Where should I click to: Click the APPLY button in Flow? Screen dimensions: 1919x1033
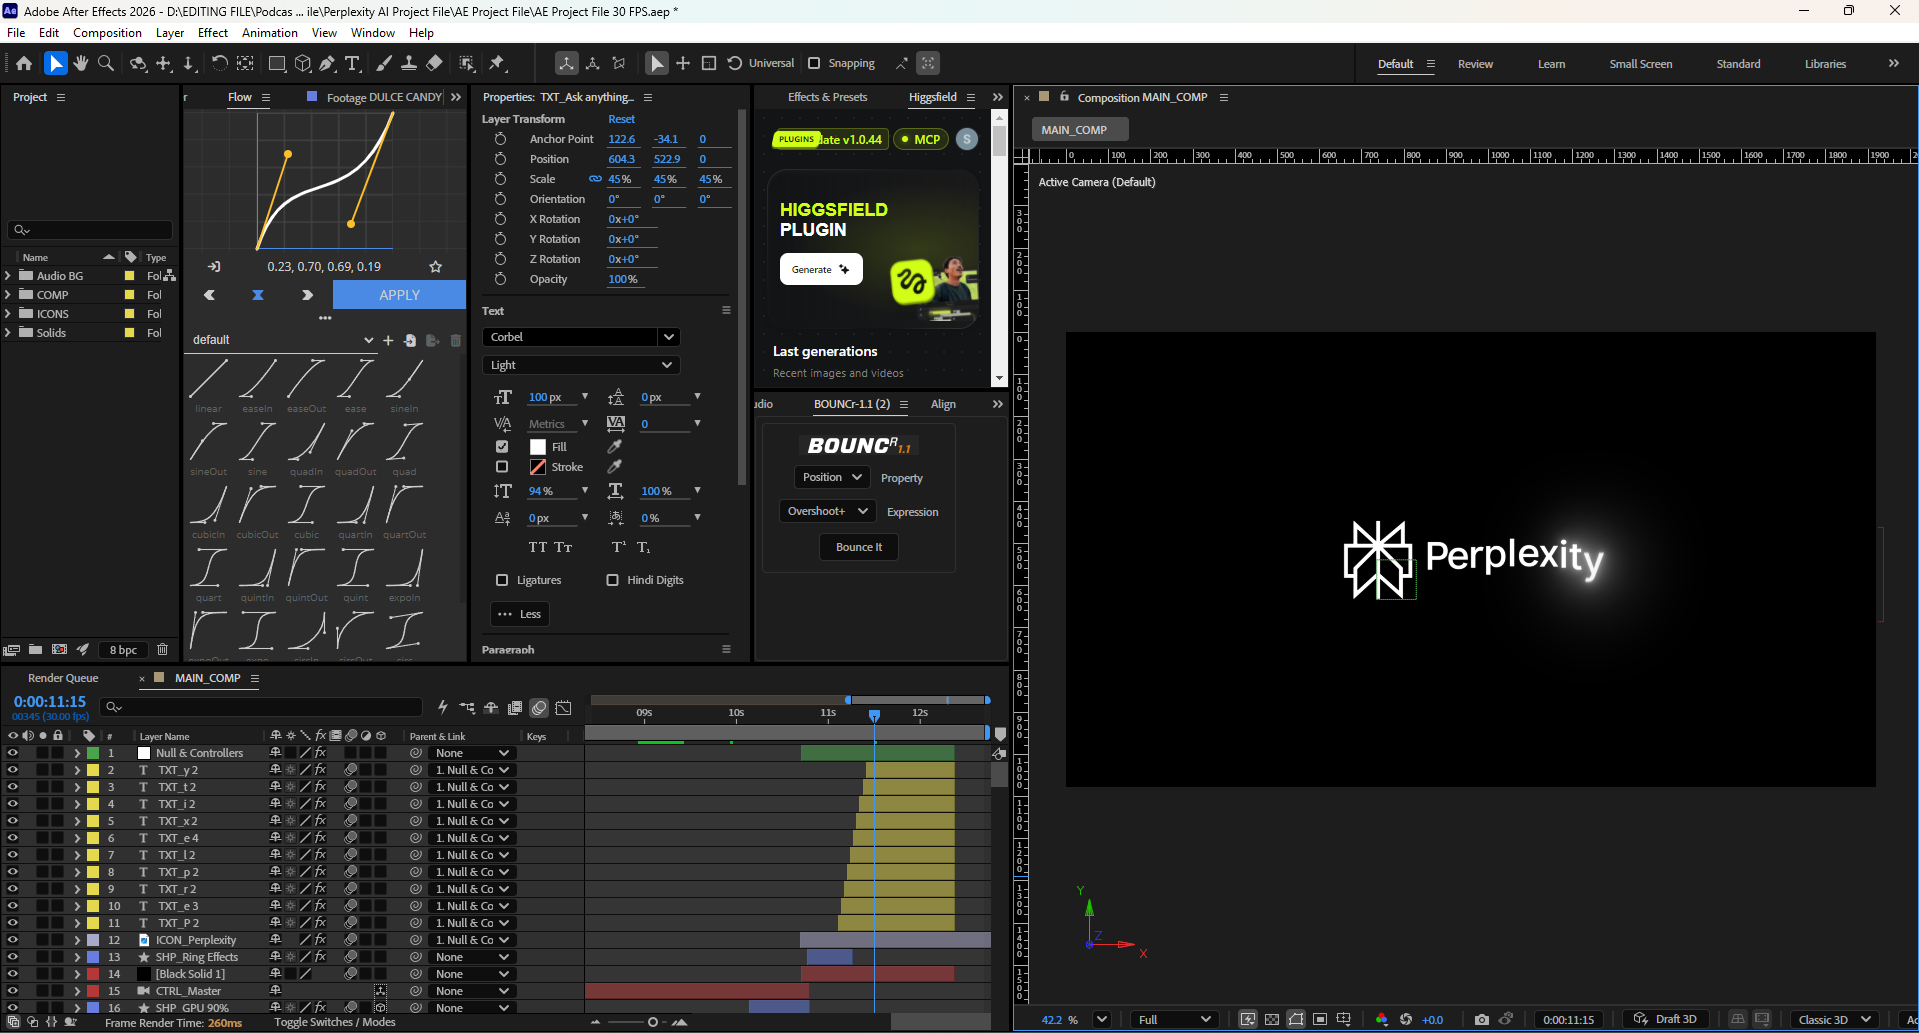(399, 295)
